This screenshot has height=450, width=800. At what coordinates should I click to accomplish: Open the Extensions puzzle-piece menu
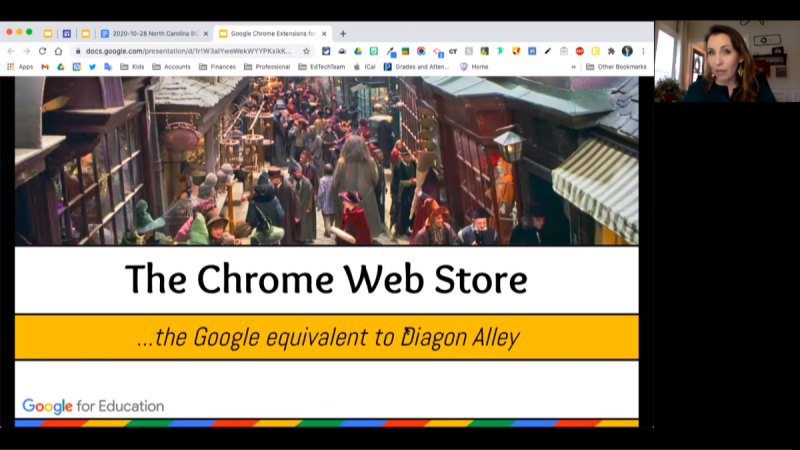[x=611, y=51]
